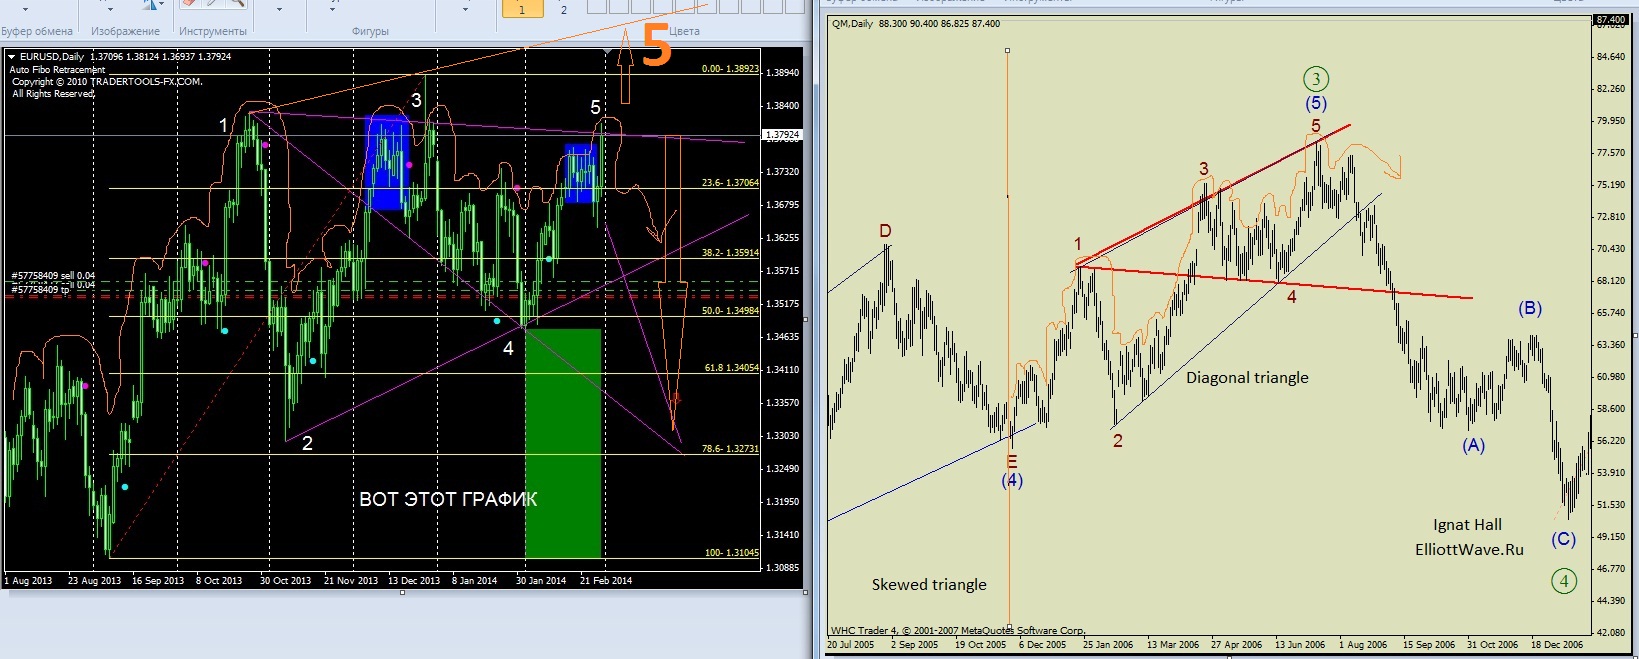Grab bottom handle of vertical orange line, QM chart
The width and height of the screenshot is (1639, 659).
tap(1009, 627)
